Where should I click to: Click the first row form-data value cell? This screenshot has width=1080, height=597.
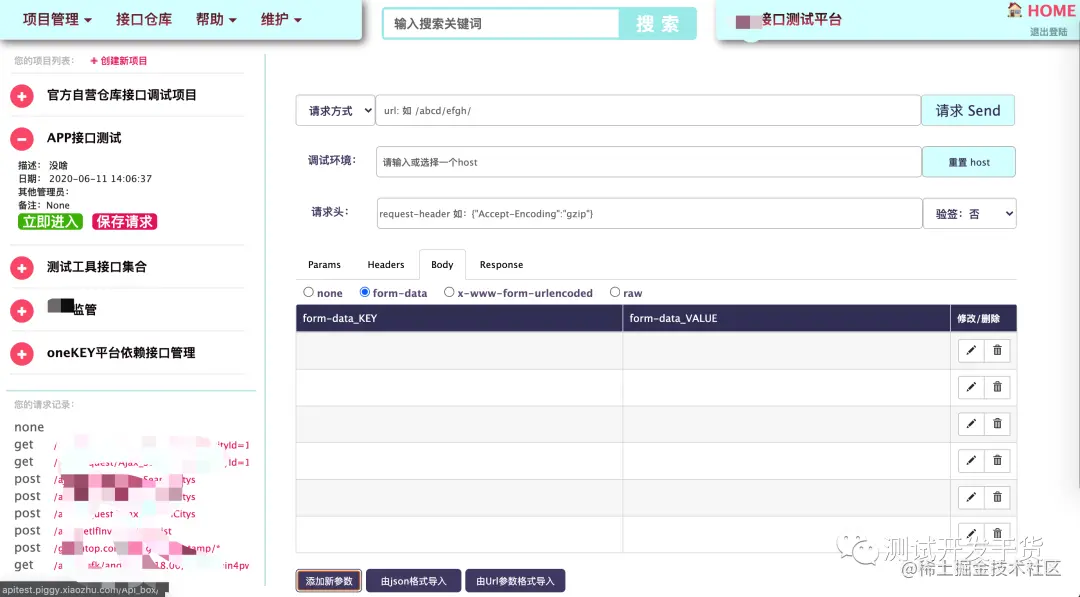787,351
